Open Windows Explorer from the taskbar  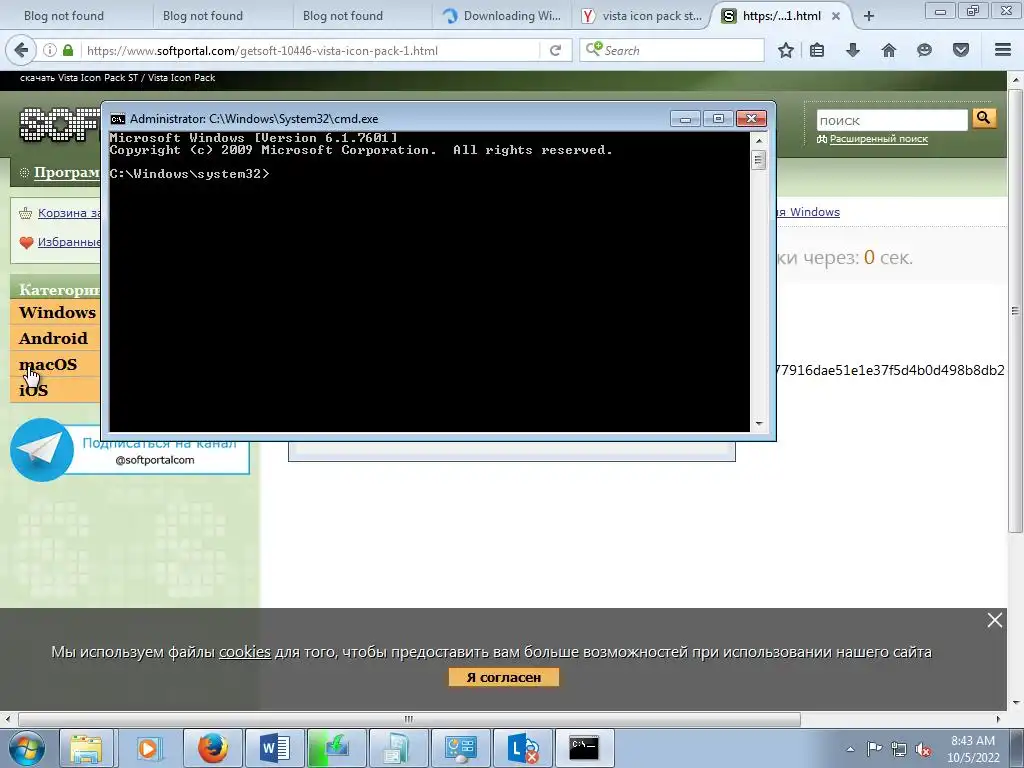[86, 748]
